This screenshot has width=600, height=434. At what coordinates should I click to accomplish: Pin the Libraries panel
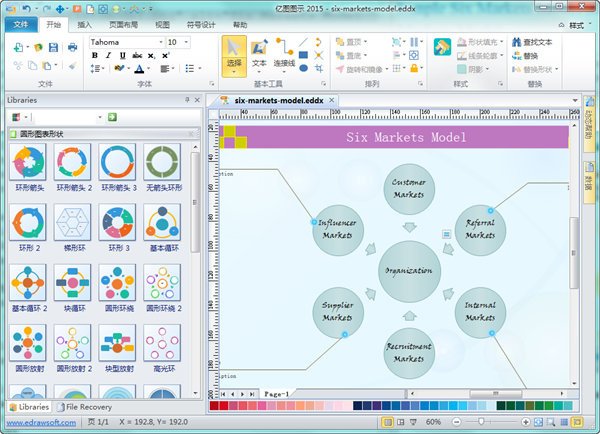186,101
